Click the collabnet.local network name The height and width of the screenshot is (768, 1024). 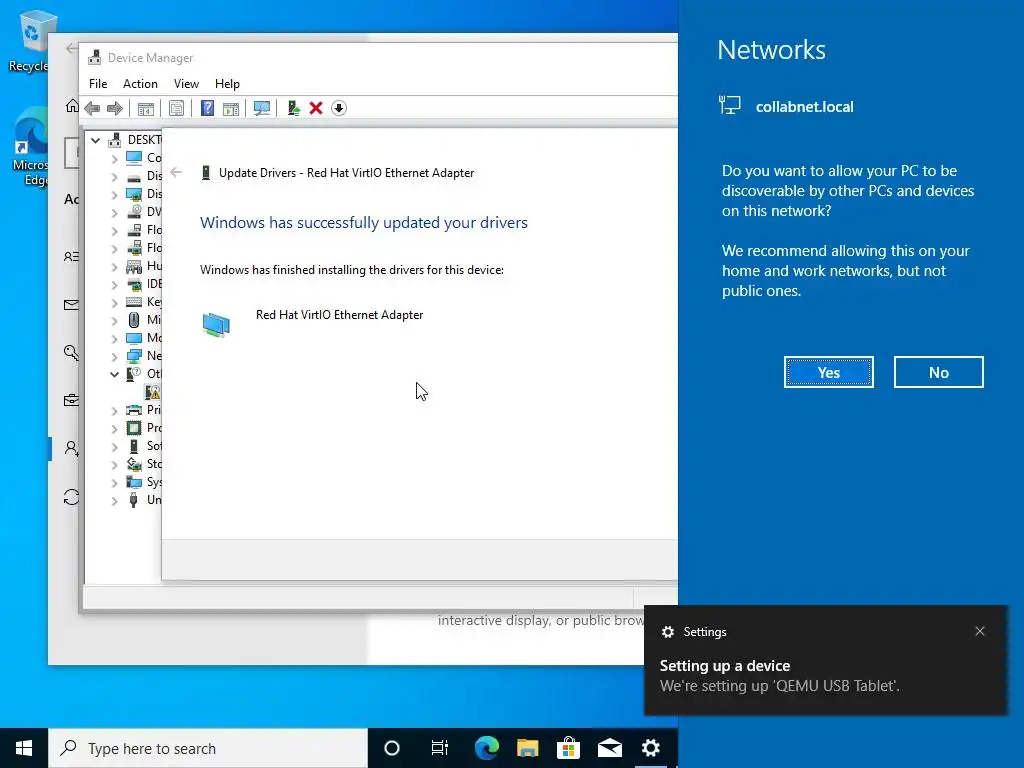coord(805,107)
